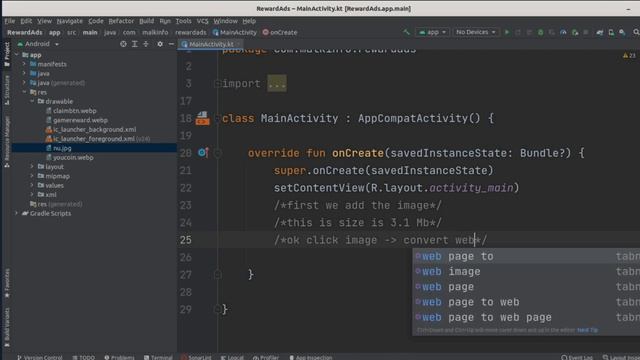This screenshot has height=360, width=640.
Task: Open the Refactor menu
Action: pyautogui.click(x=121, y=21)
